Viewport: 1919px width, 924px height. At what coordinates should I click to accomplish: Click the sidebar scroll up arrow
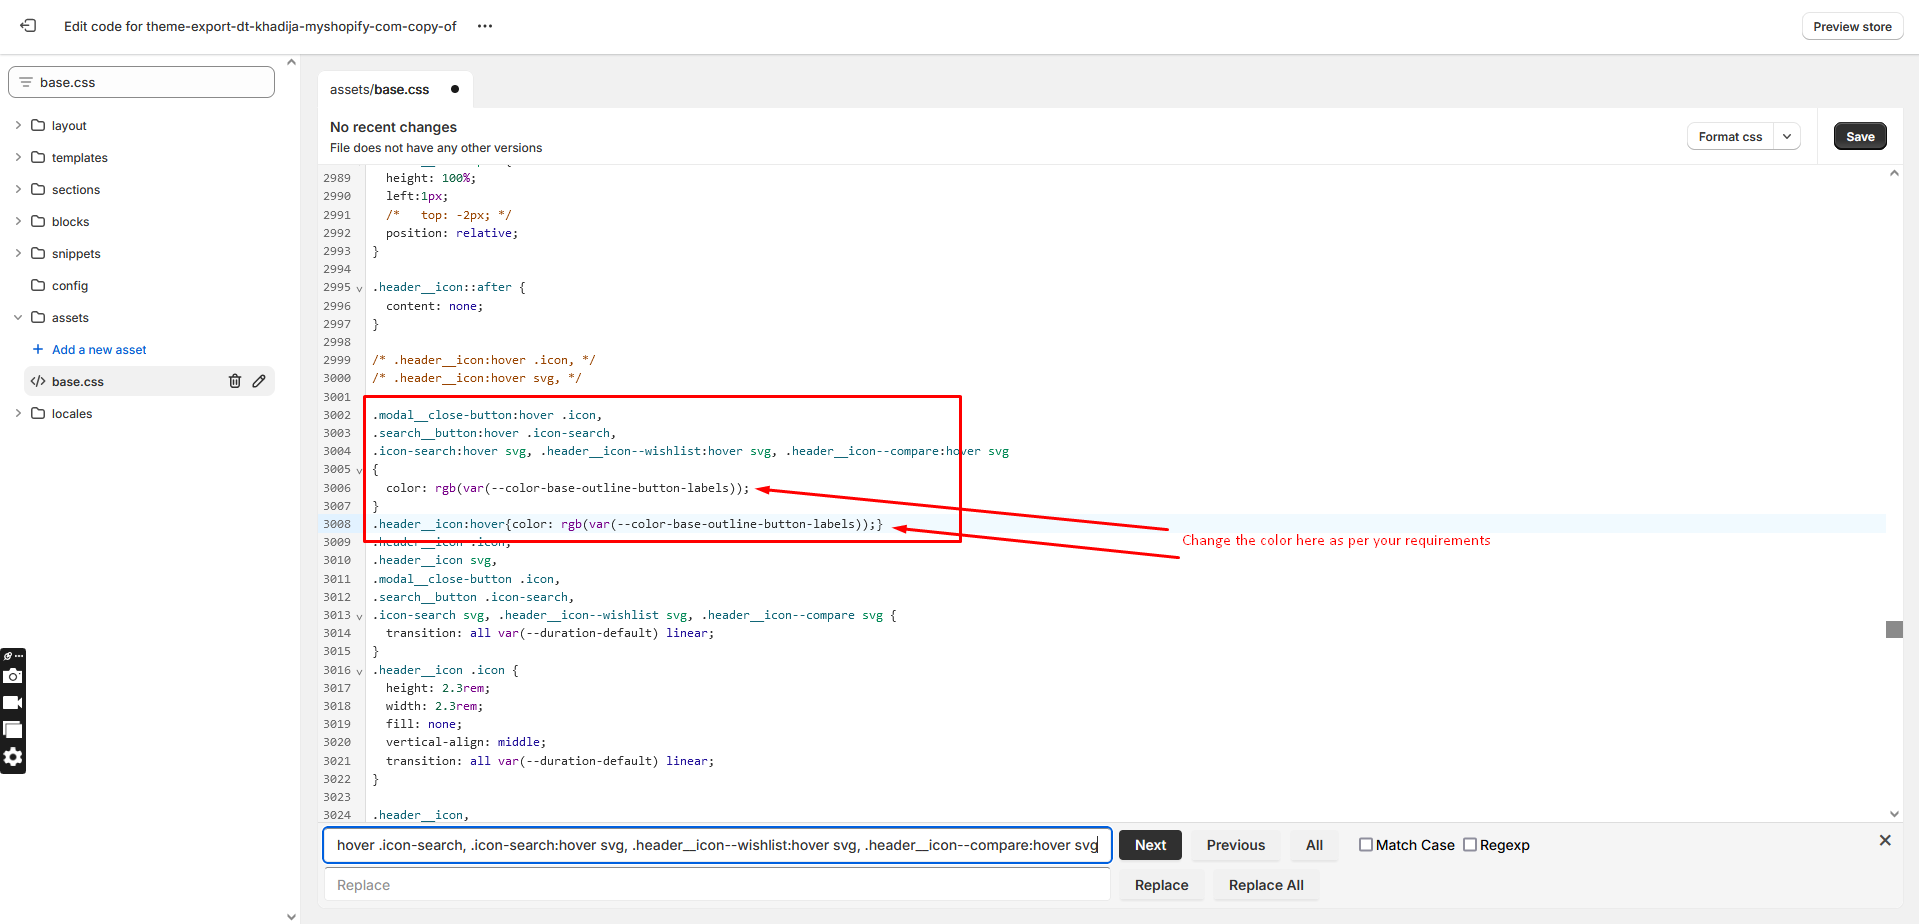point(291,62)
